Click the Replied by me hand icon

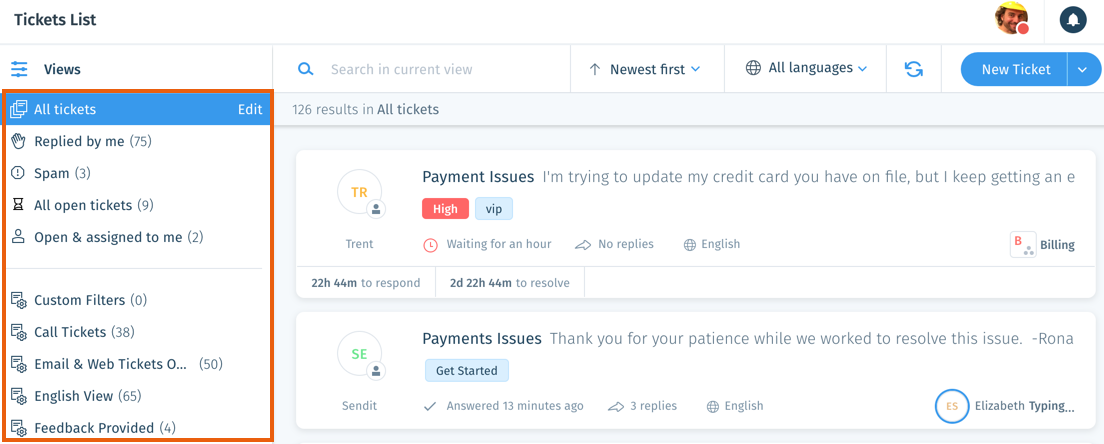click(19, 141)
